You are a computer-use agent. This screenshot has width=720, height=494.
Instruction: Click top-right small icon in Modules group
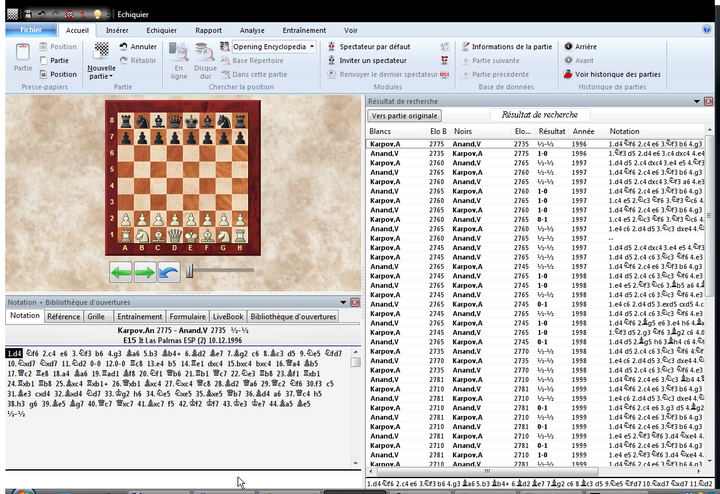(x=444, y=46)
